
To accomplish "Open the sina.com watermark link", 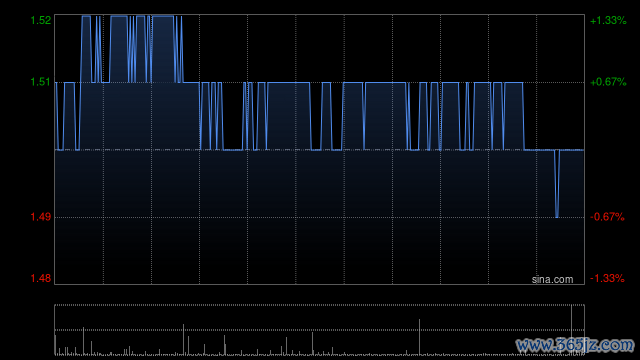I will click(552, 280).
